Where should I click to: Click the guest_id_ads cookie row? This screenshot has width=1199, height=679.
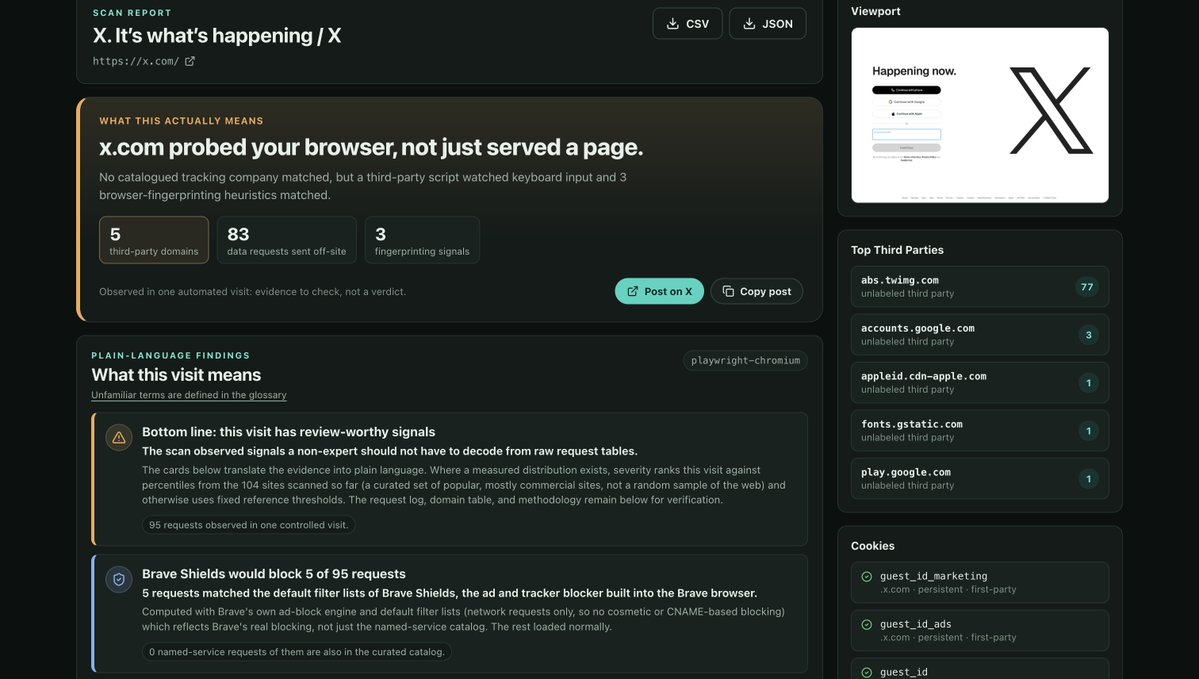[x=980, y=631]
